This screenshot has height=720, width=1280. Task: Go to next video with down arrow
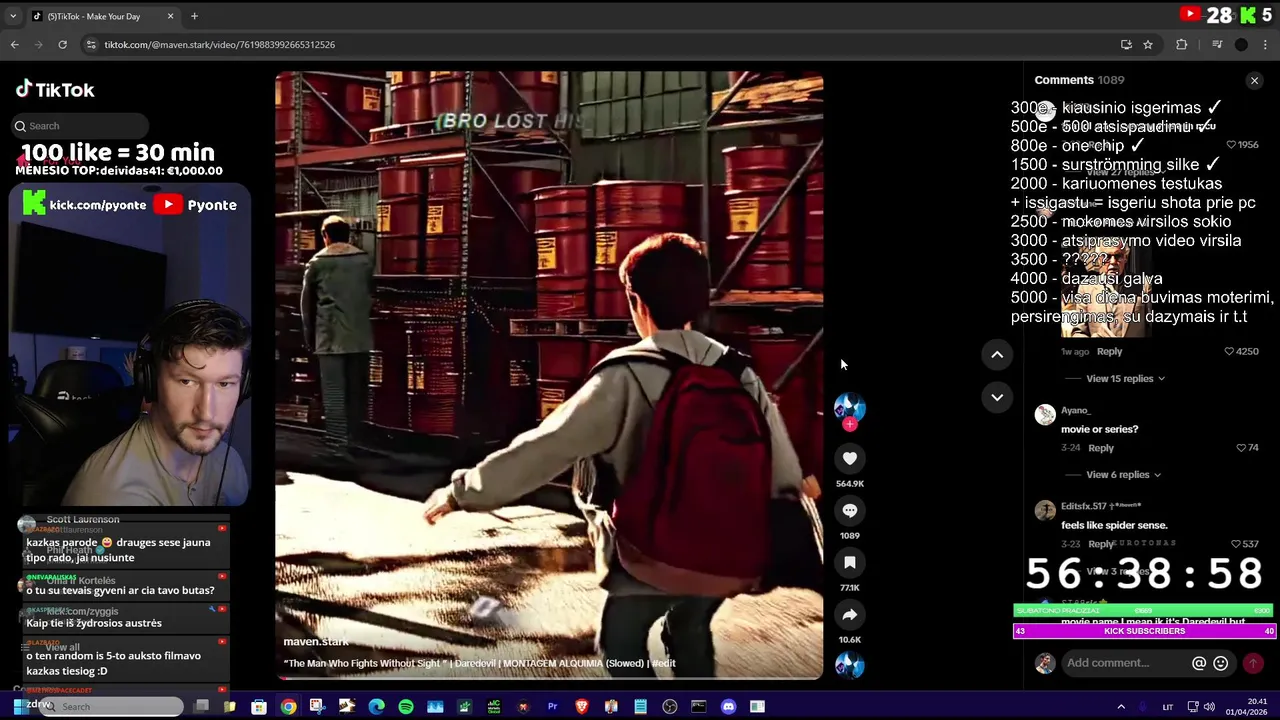(997, 397)
